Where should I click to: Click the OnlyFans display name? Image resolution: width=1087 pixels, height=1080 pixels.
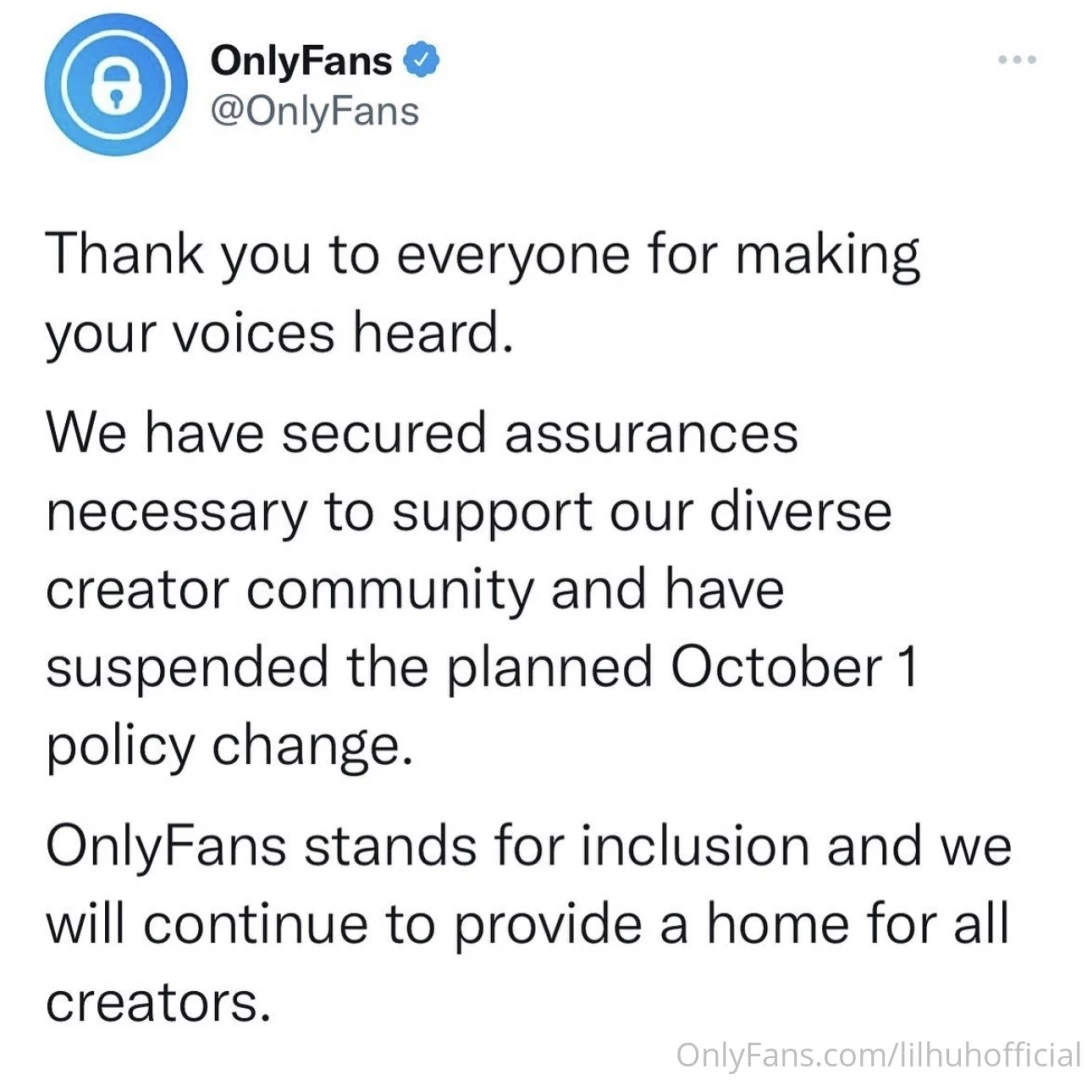click(301, 62)
